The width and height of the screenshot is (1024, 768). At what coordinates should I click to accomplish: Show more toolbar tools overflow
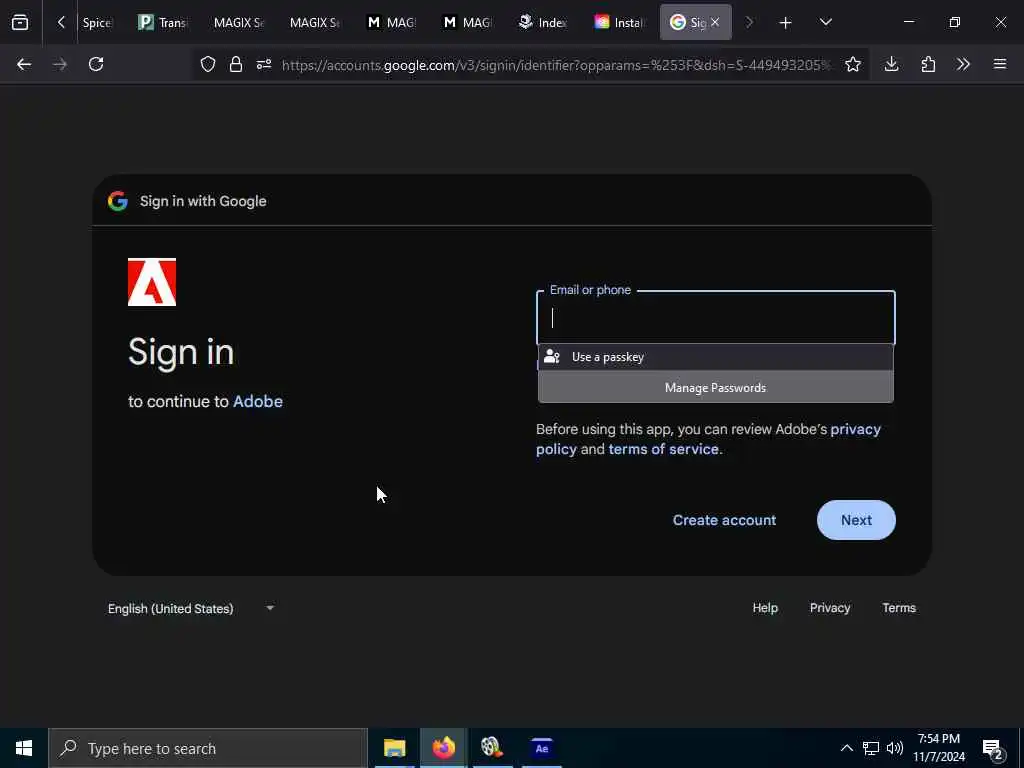963,64
